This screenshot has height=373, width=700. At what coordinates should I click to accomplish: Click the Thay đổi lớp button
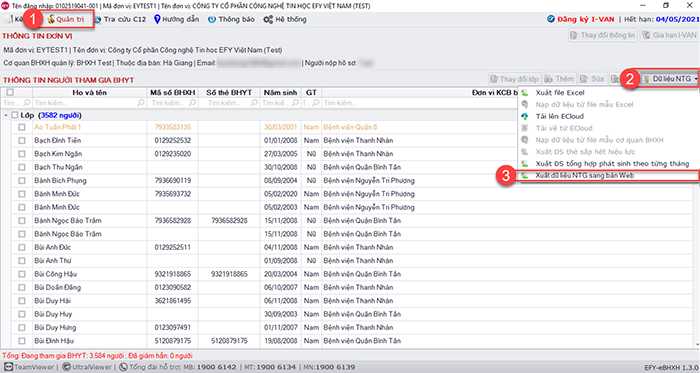coord(514,79)
